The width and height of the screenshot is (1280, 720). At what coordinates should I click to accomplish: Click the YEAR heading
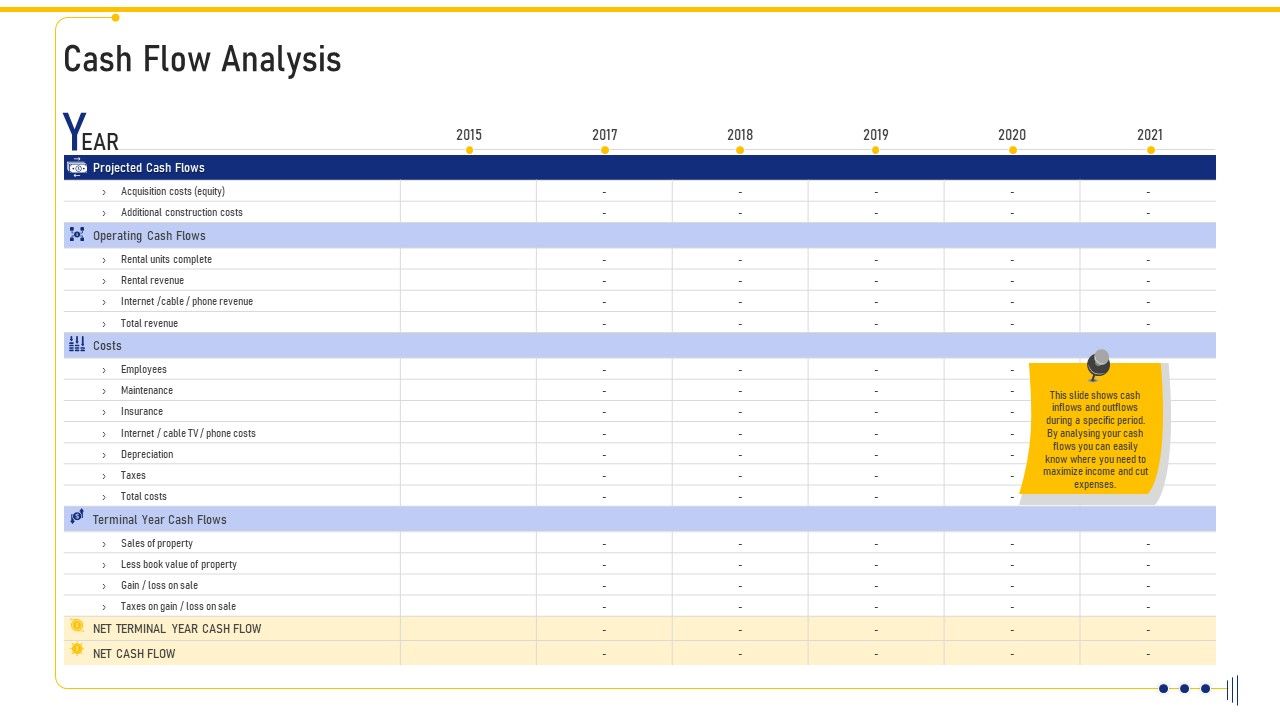pos(91,133)
